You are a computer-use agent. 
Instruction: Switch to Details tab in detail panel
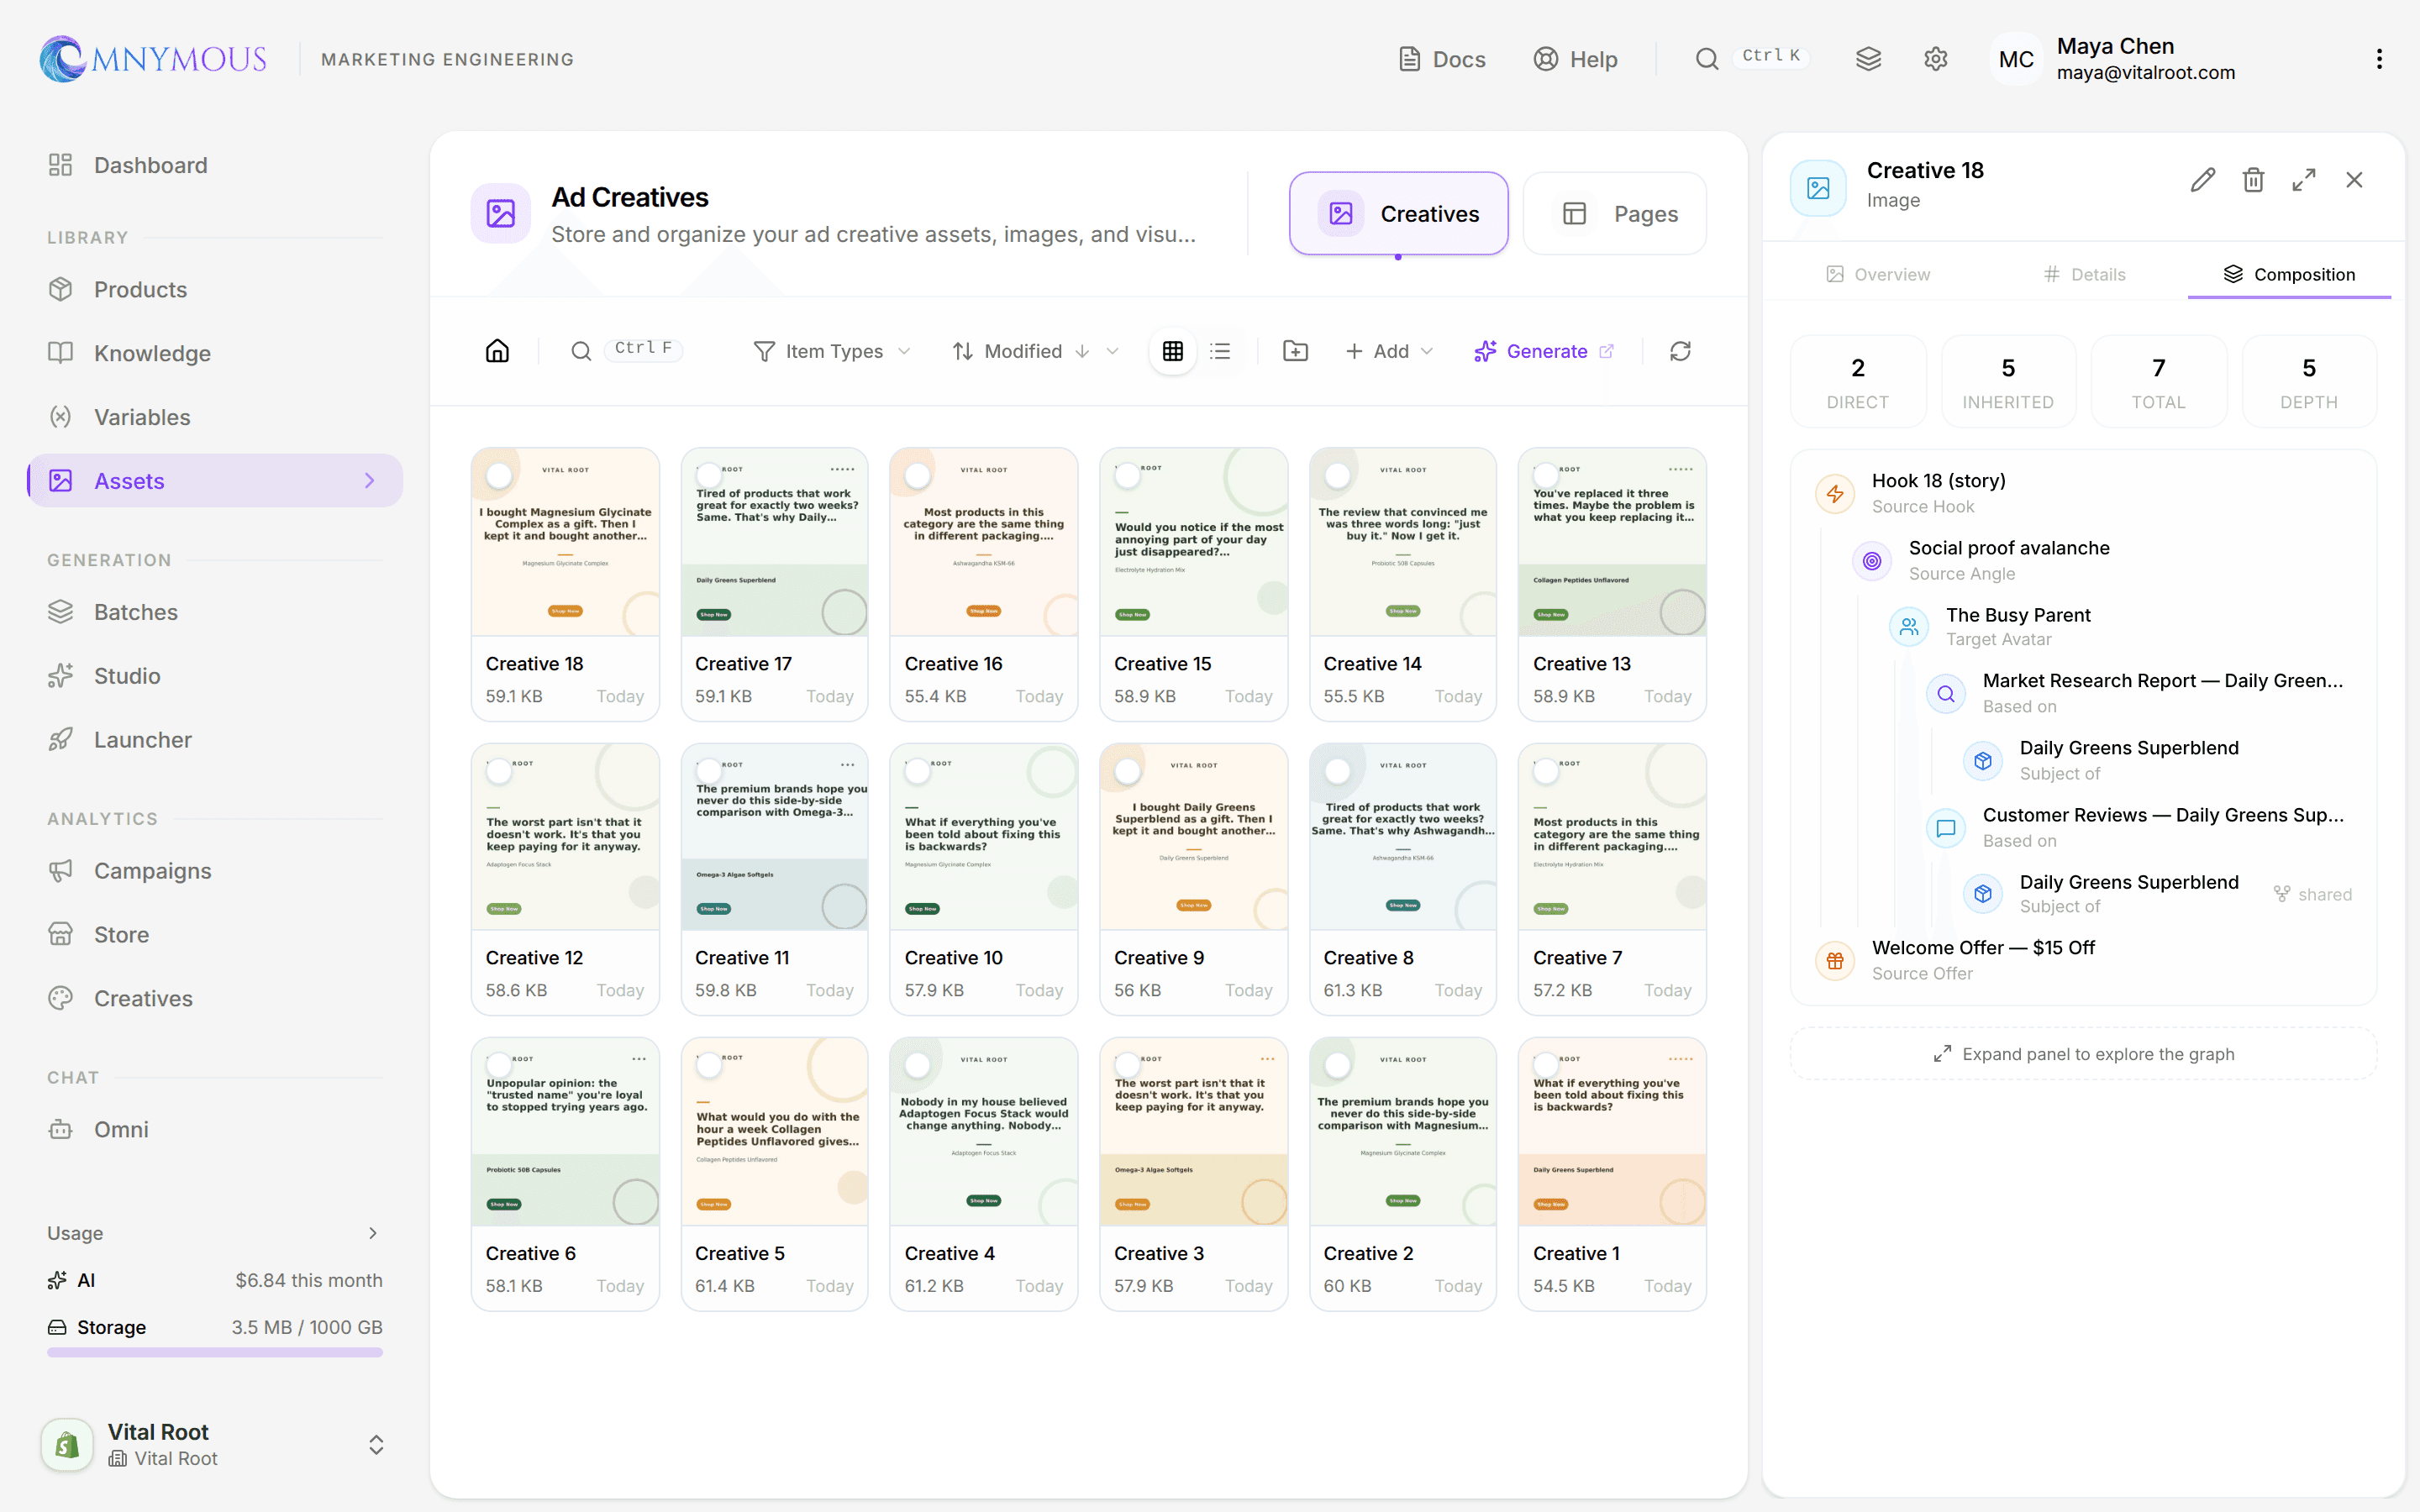click(2084, 274)
